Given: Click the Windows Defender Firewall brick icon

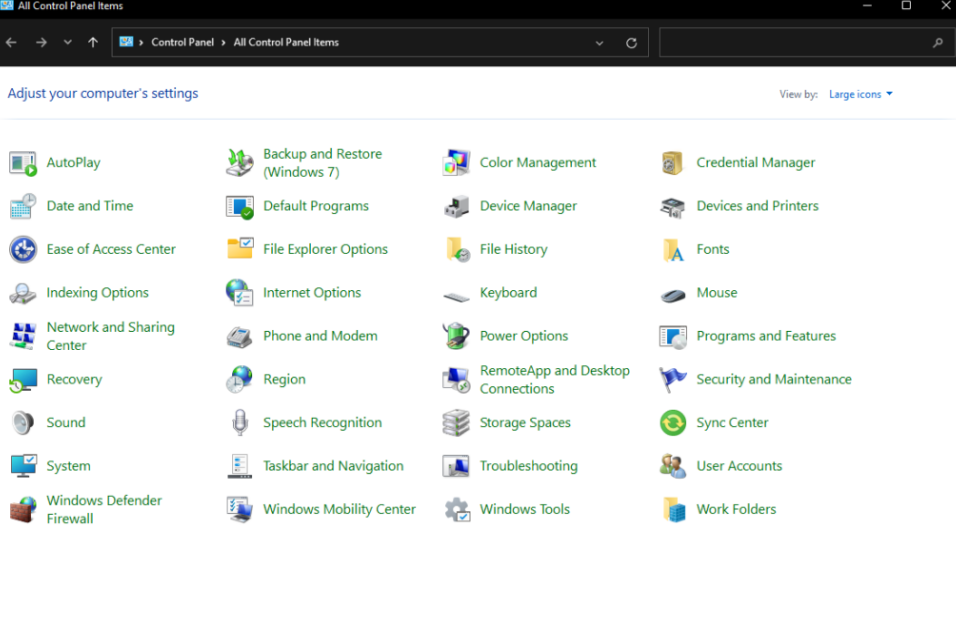Looking at the screenshot, I should [x=22, y=510].
